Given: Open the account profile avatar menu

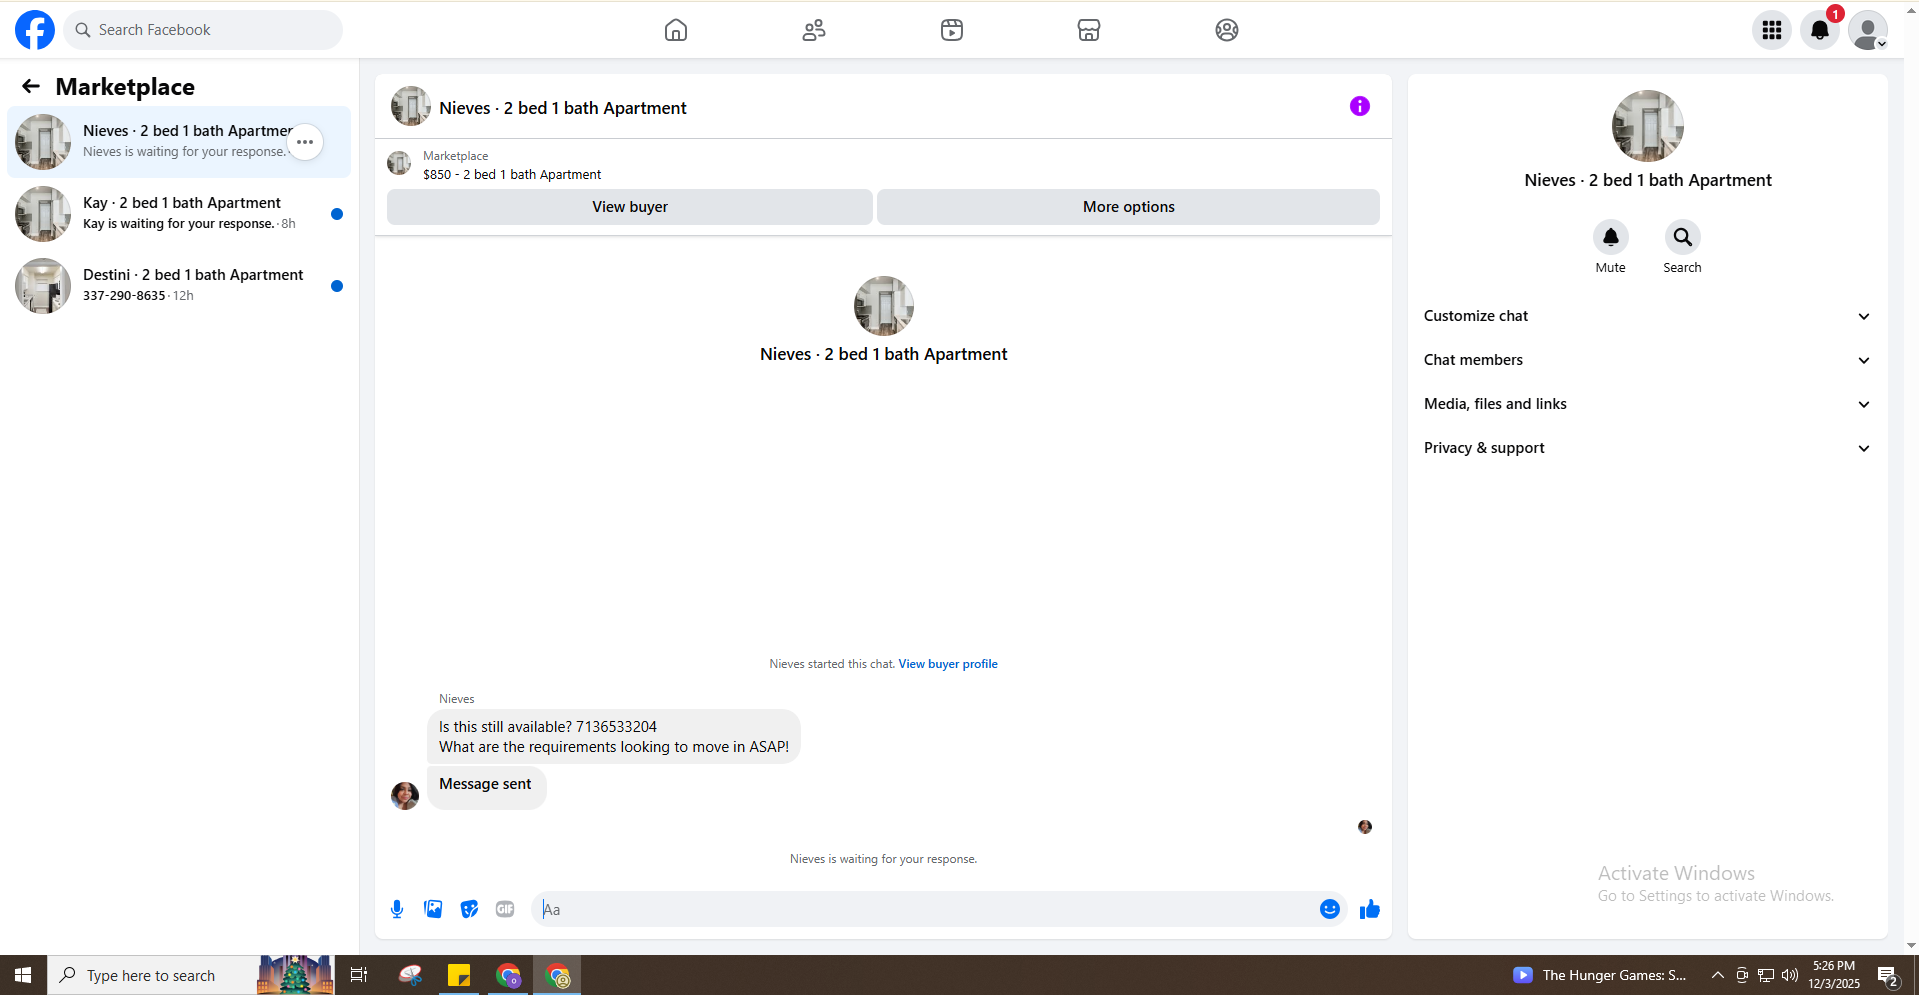Looking at the screenshot, I should point(1868,30).
